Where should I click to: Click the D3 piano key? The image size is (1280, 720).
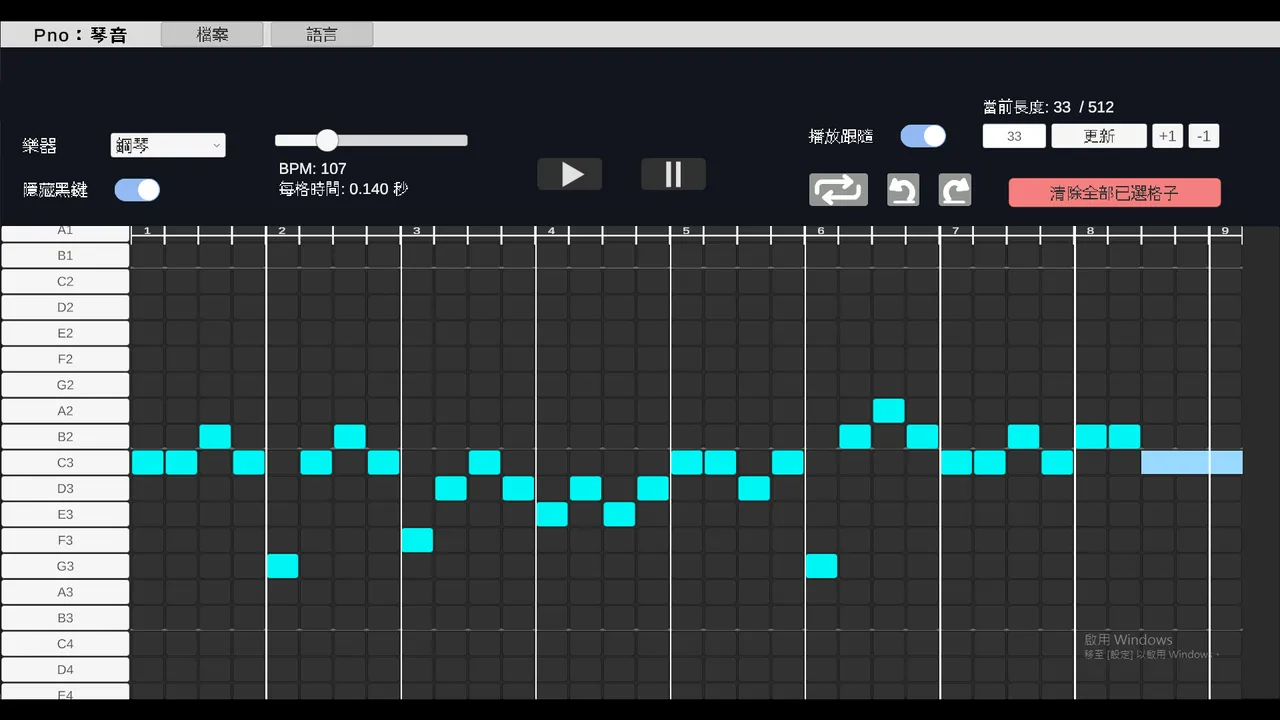65,488
